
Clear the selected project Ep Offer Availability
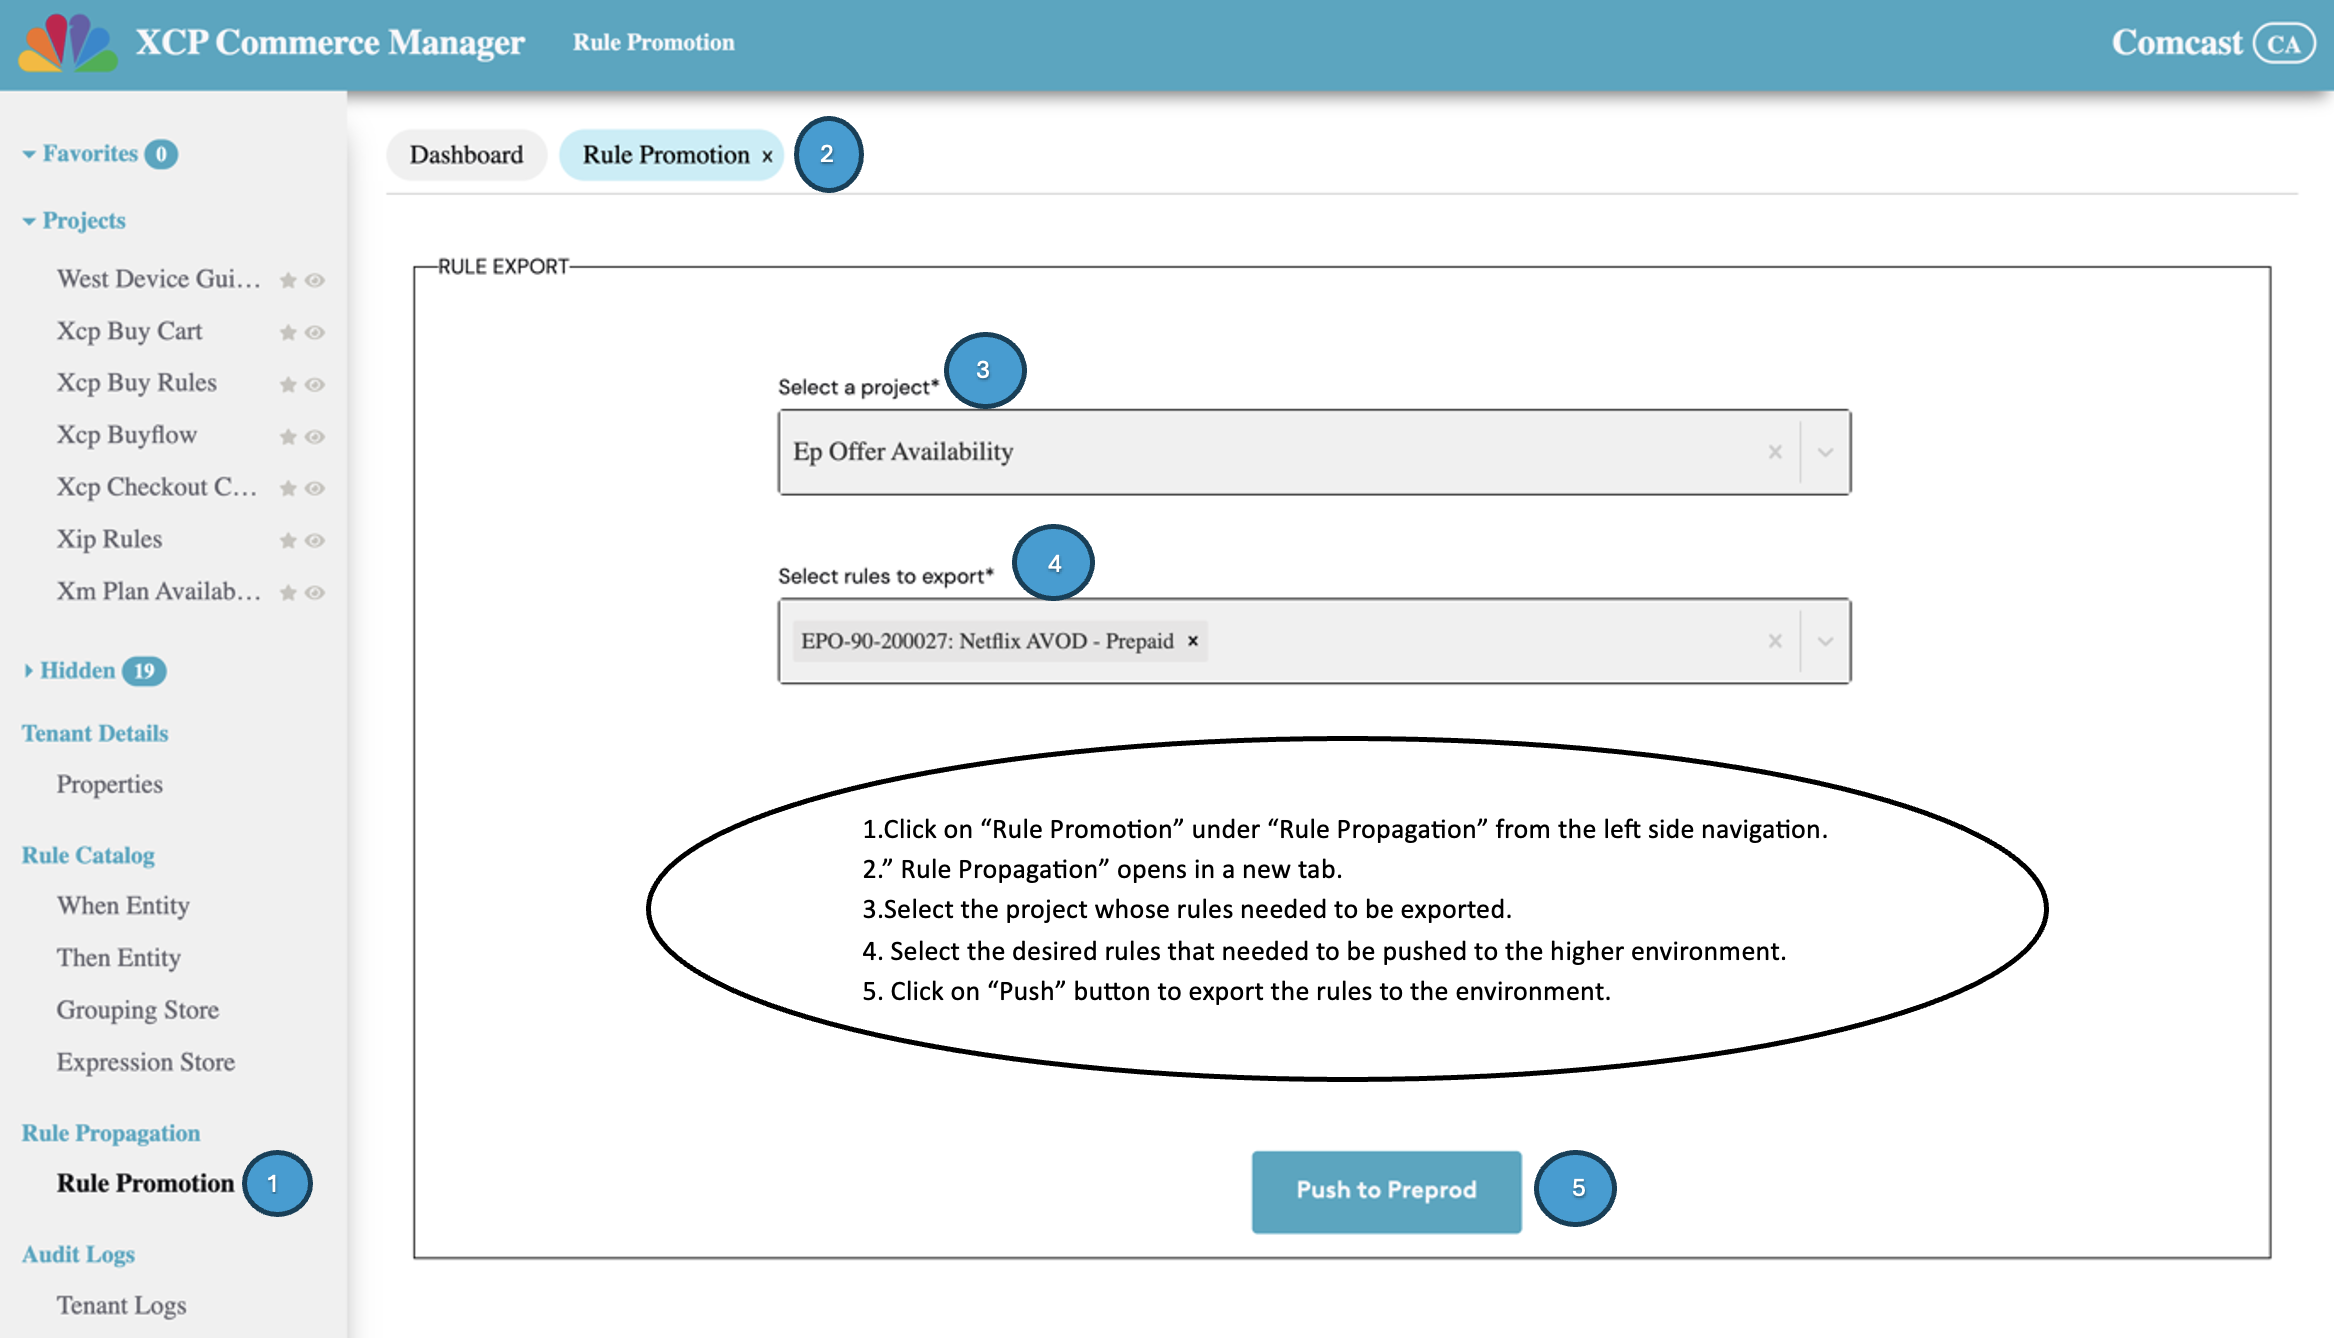[1775, 452]
